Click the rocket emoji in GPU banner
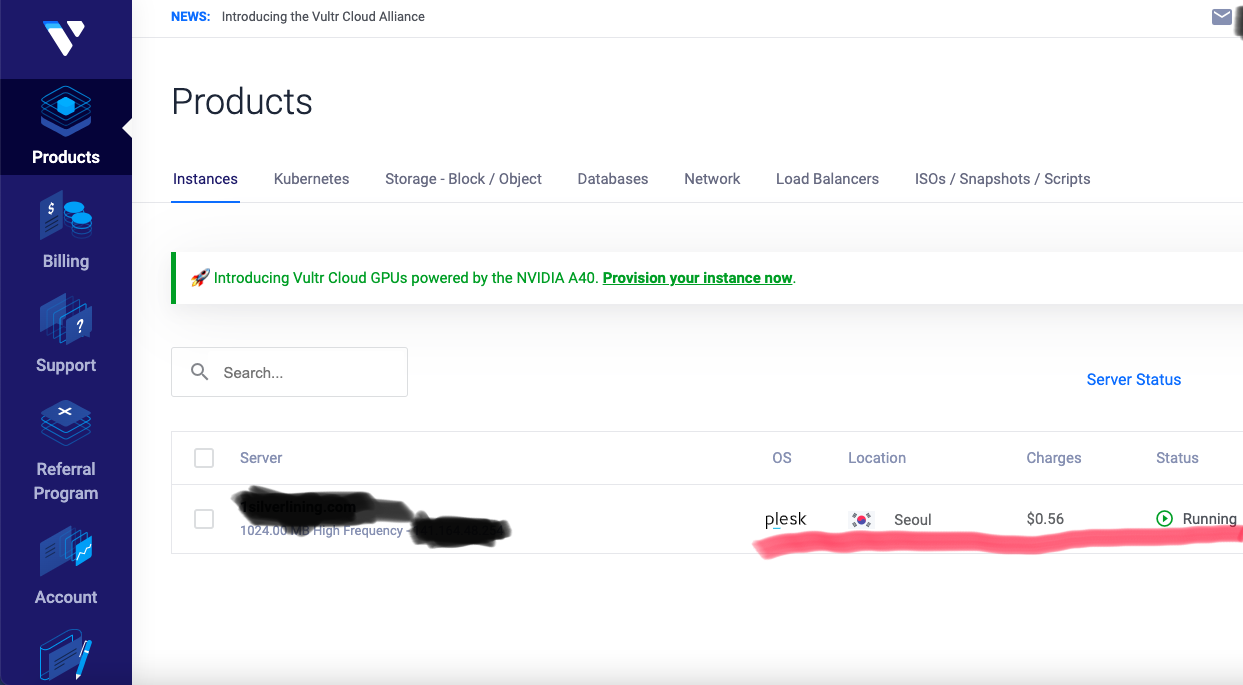 click(199, 278)
